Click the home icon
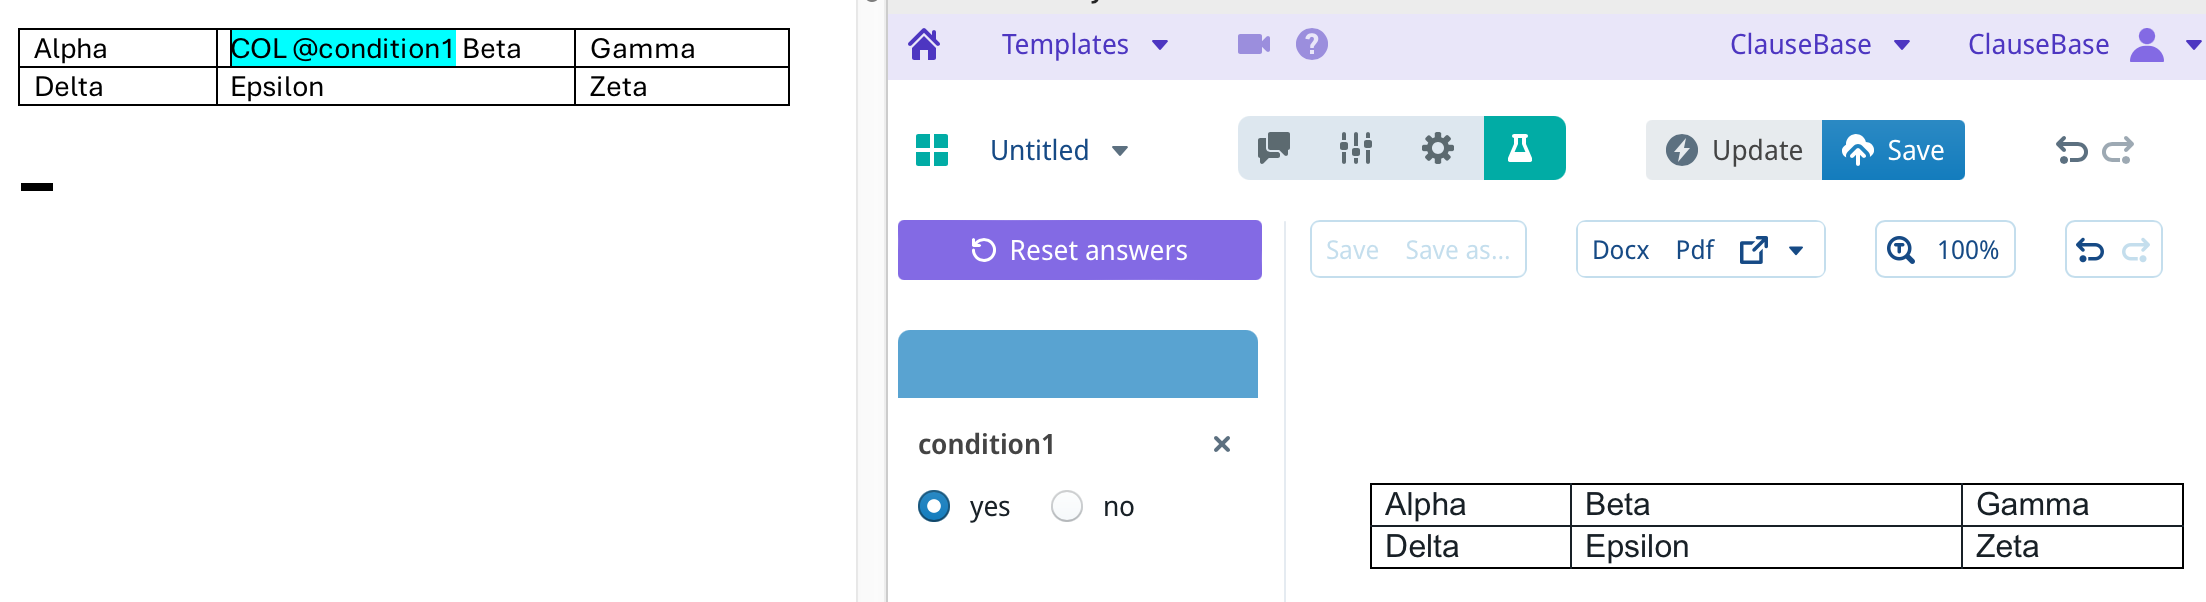The image size is (2206, 602). tap(924, 44)
